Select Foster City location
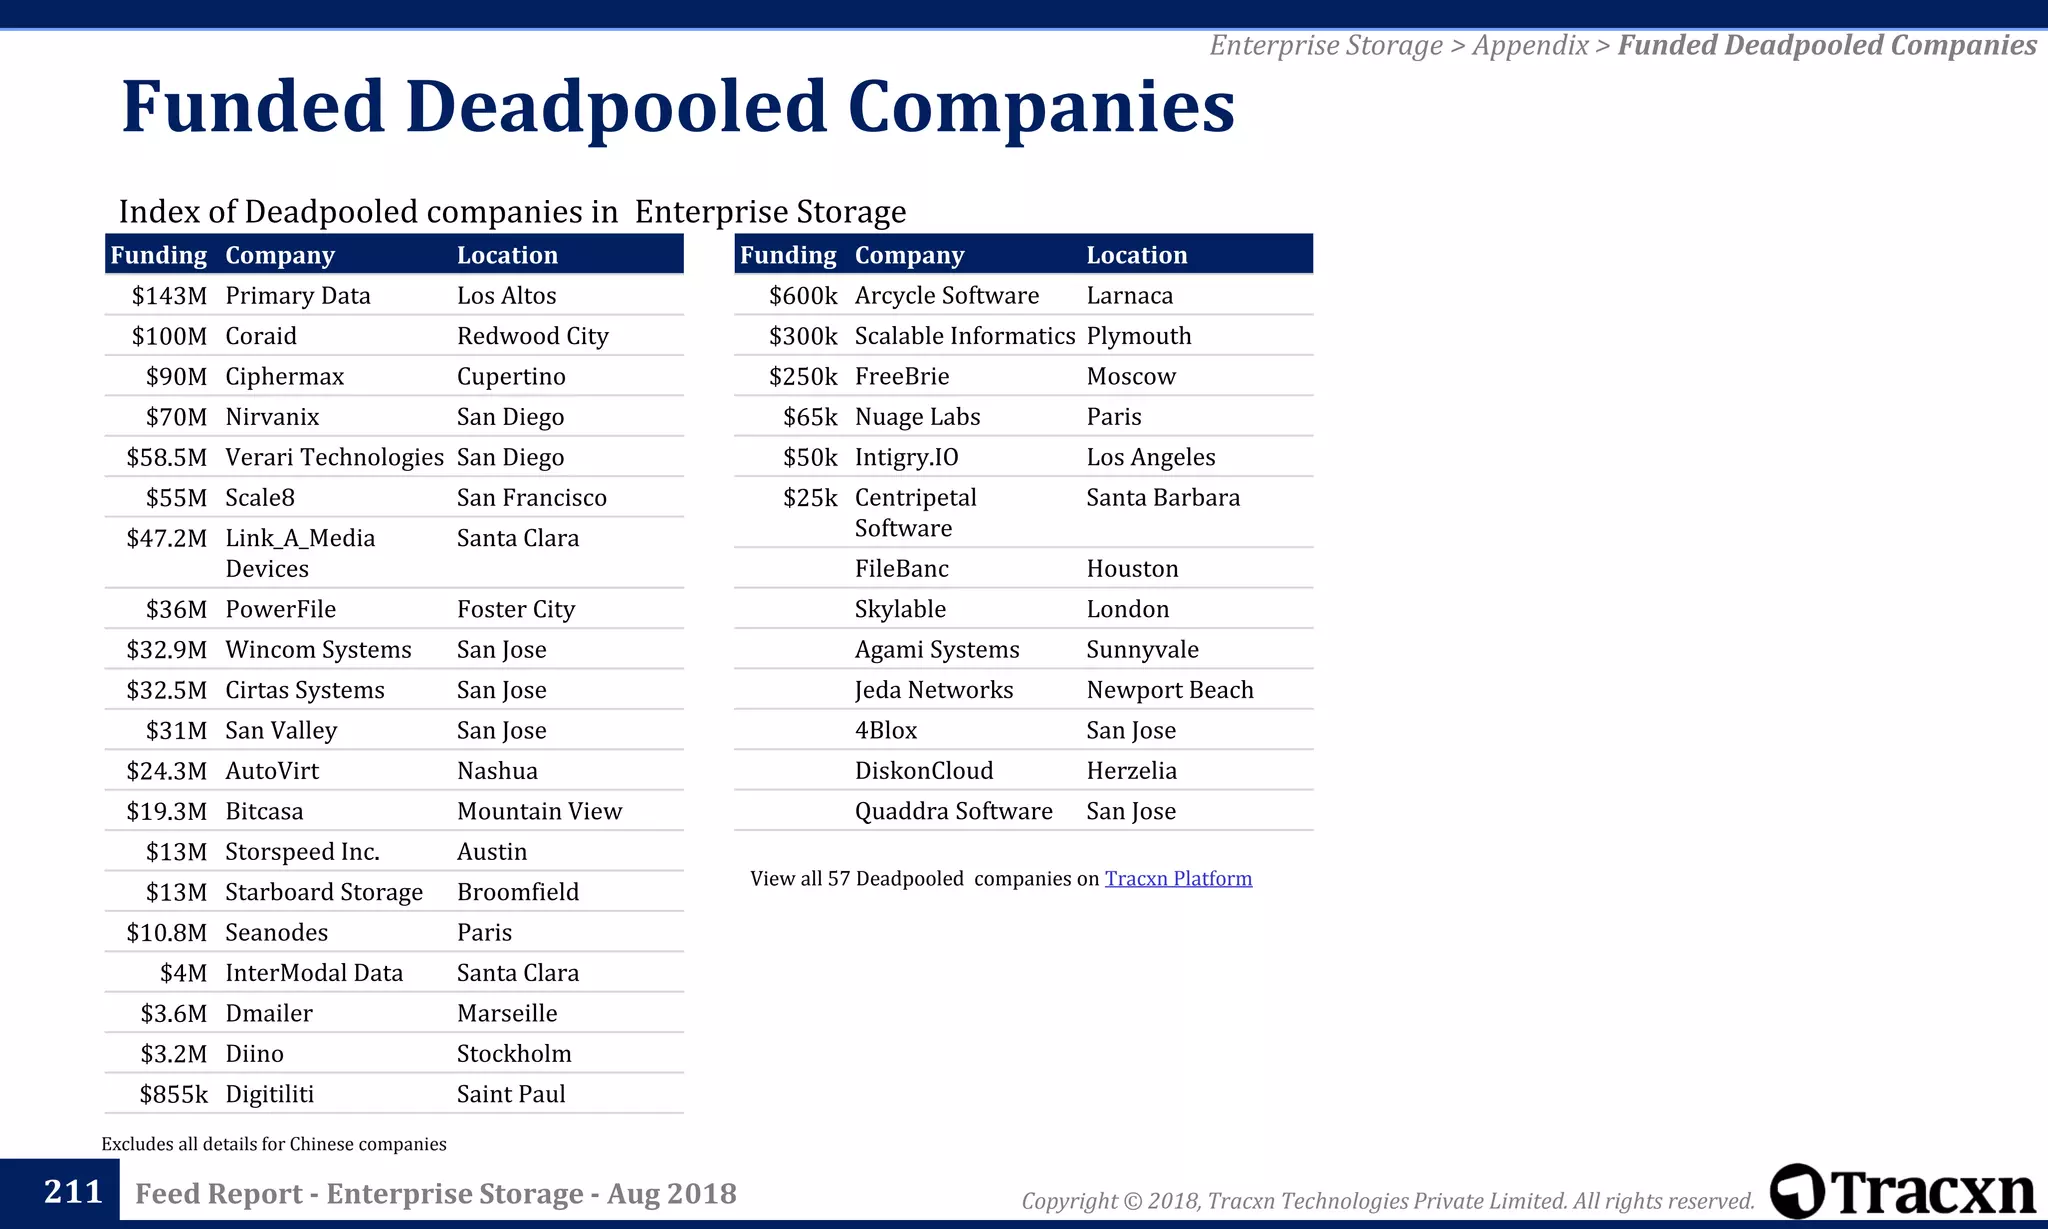 point(516,609)
